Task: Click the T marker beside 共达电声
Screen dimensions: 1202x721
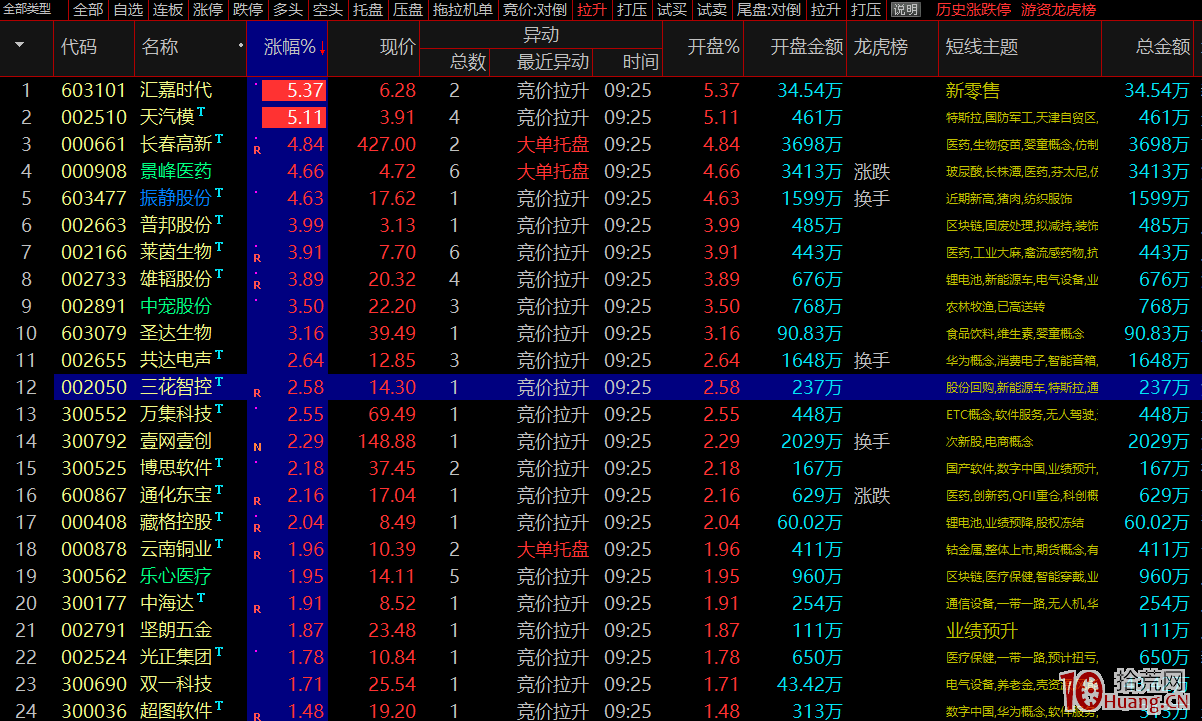Action: tap(219, 355)
